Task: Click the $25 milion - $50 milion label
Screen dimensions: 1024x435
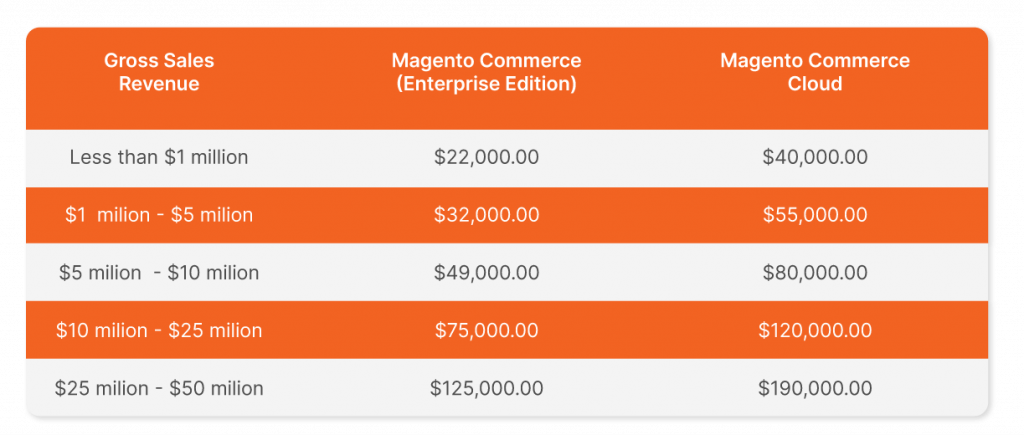Action: point(159,389)
